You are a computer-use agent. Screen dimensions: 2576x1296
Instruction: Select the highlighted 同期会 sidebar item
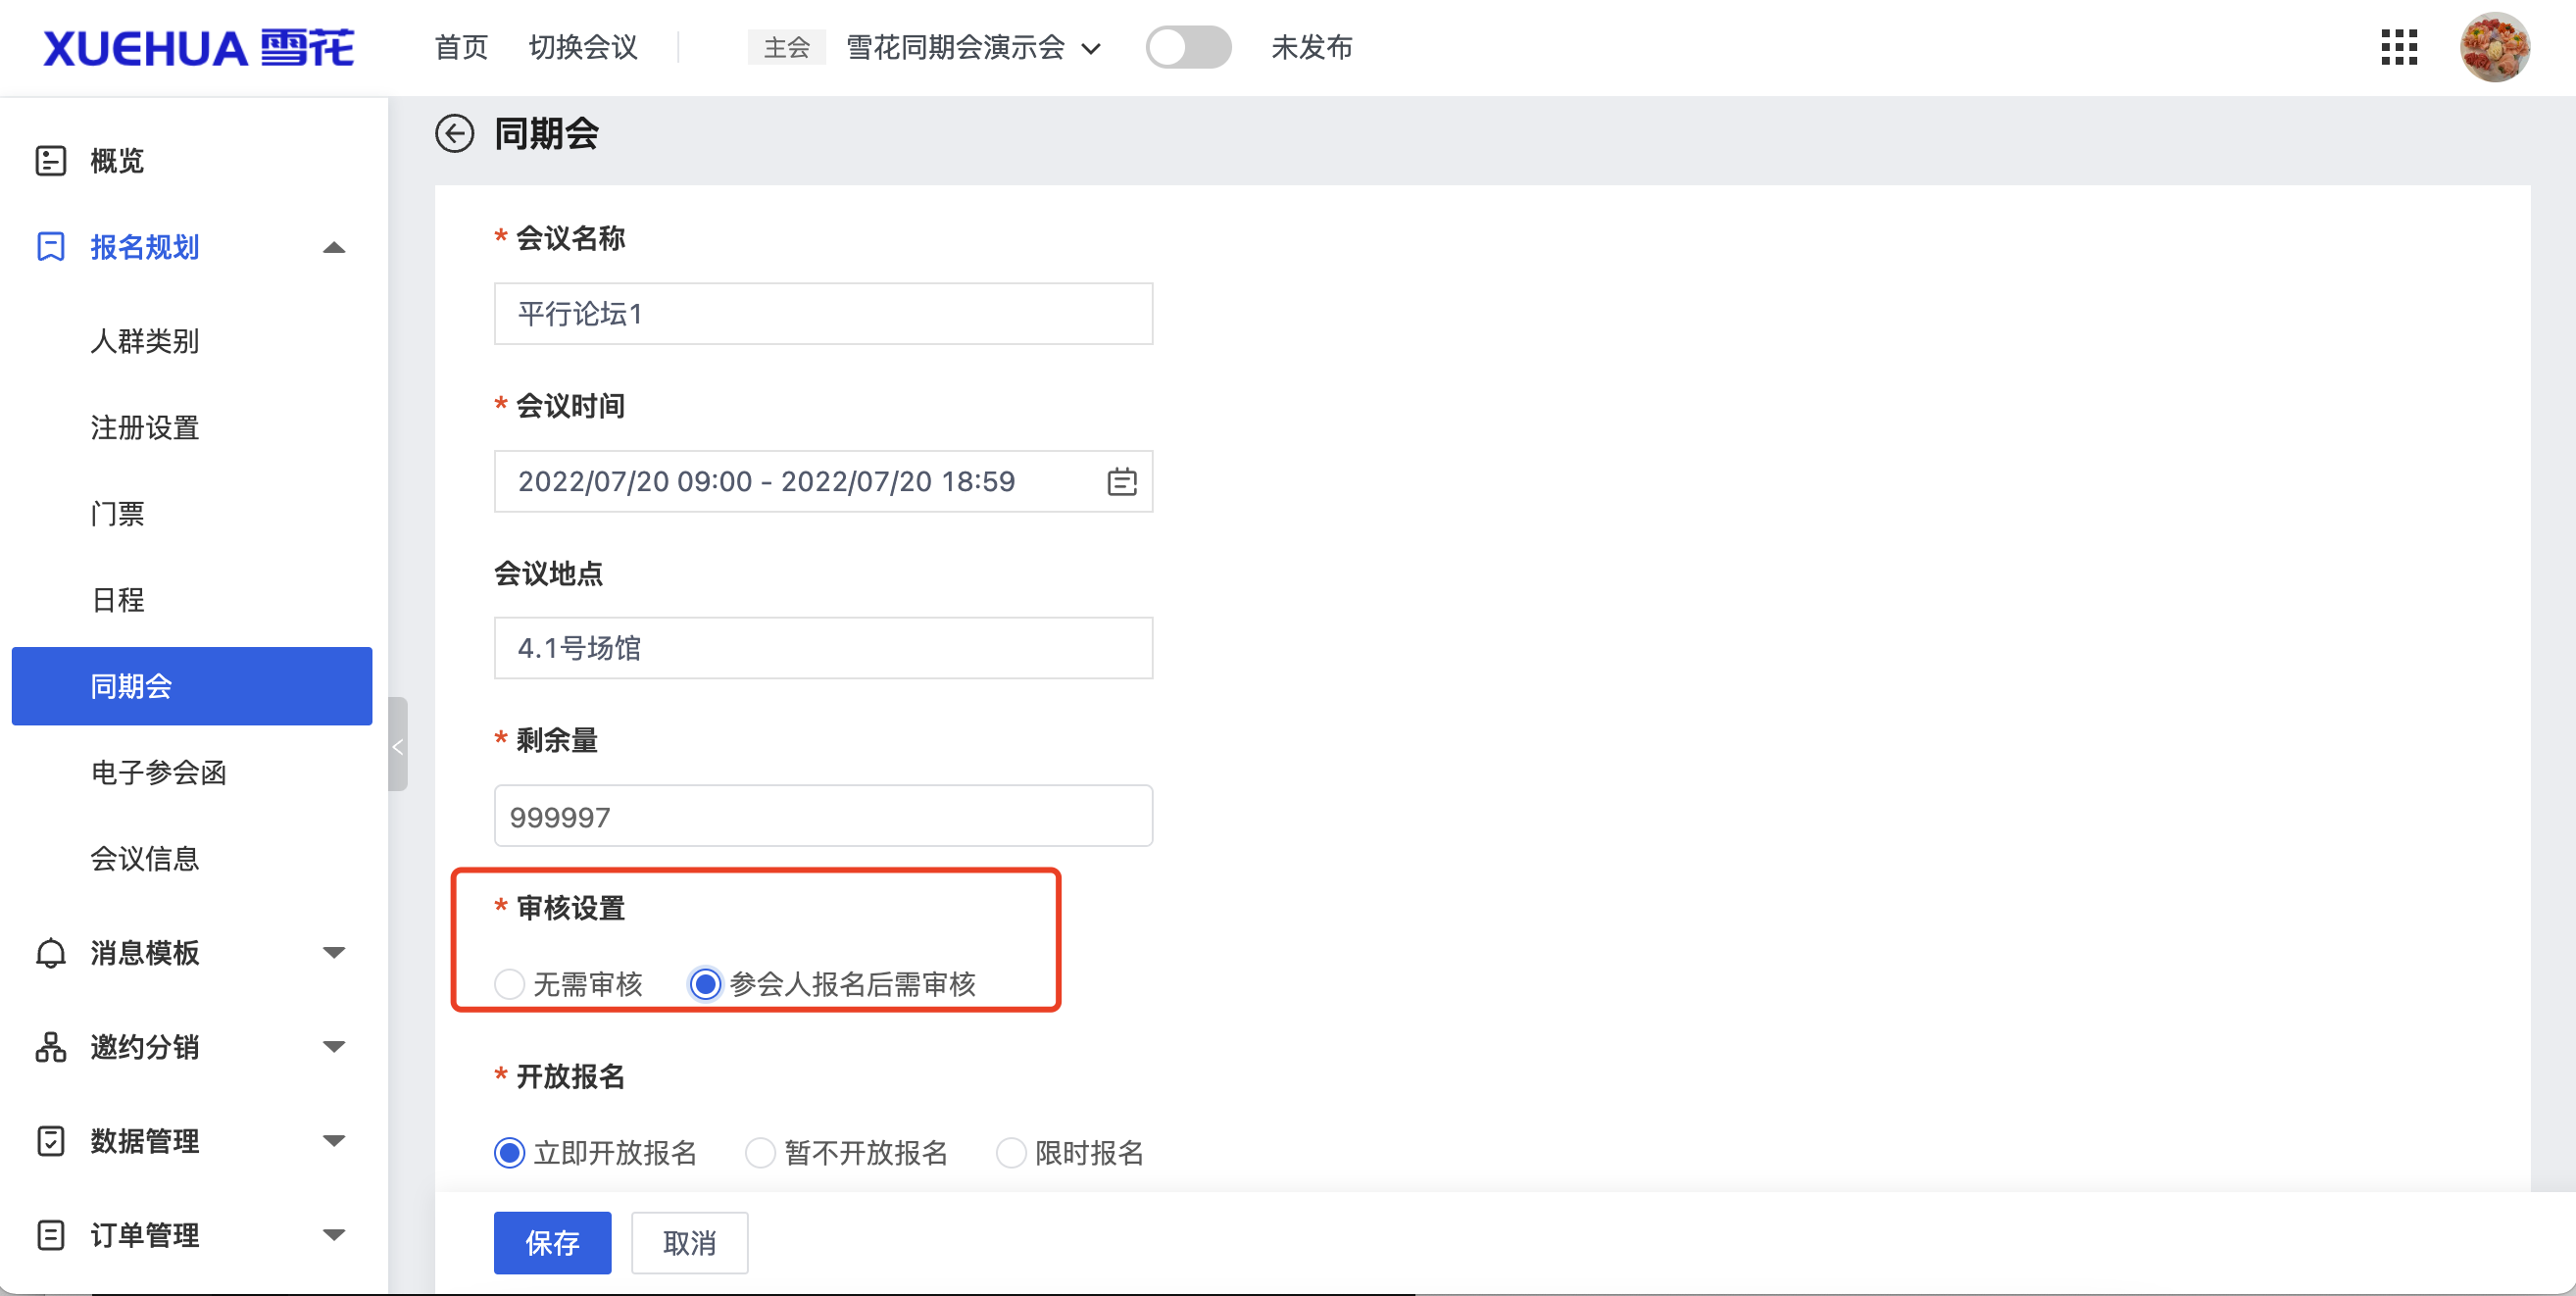click(192, 686)
